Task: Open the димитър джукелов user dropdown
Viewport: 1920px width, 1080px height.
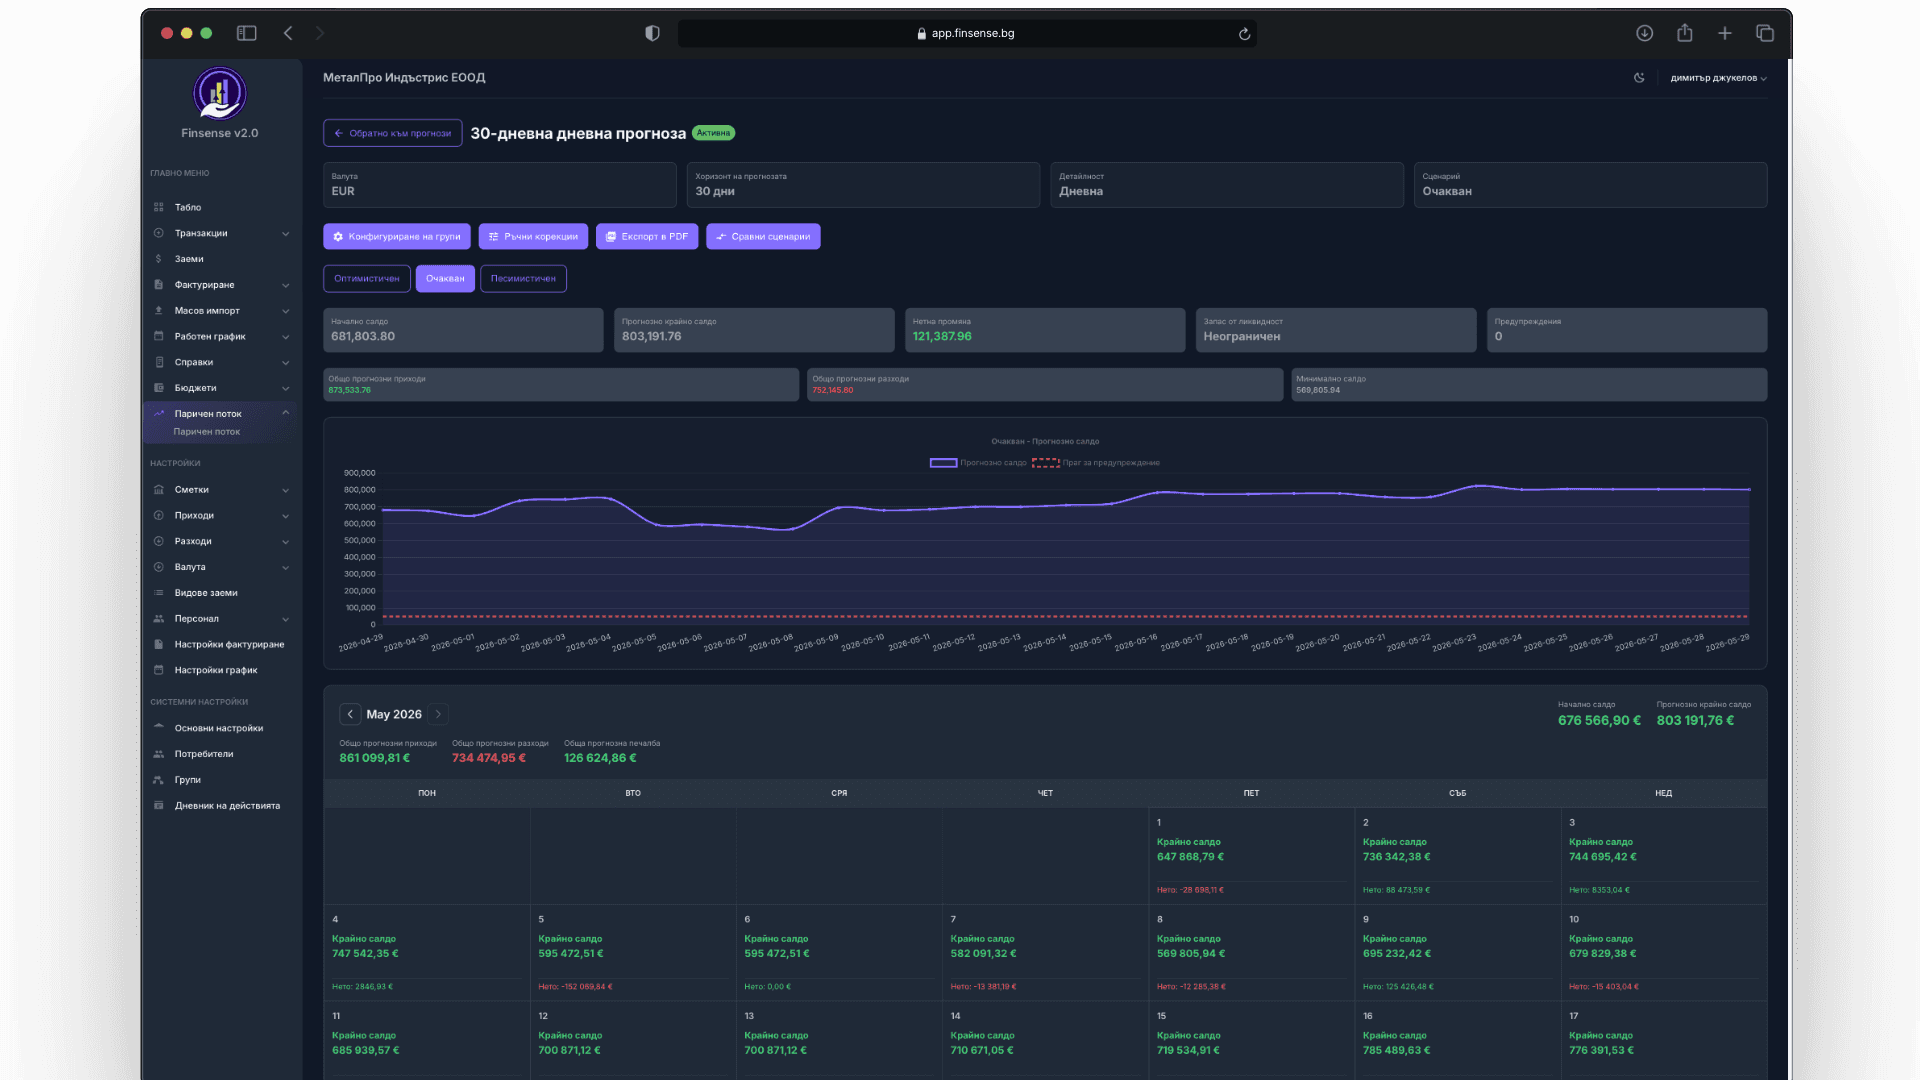Action: pos(1718,78)
